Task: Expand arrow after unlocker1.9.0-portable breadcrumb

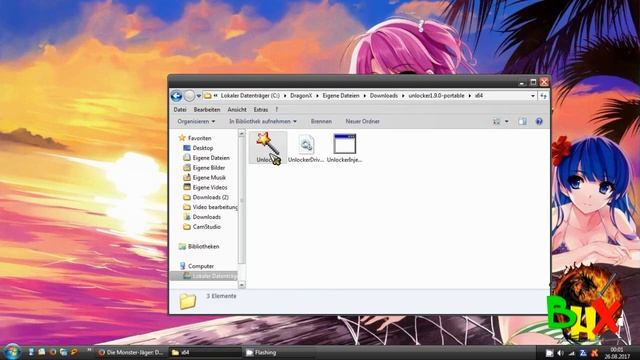Action: coord(470,96)
